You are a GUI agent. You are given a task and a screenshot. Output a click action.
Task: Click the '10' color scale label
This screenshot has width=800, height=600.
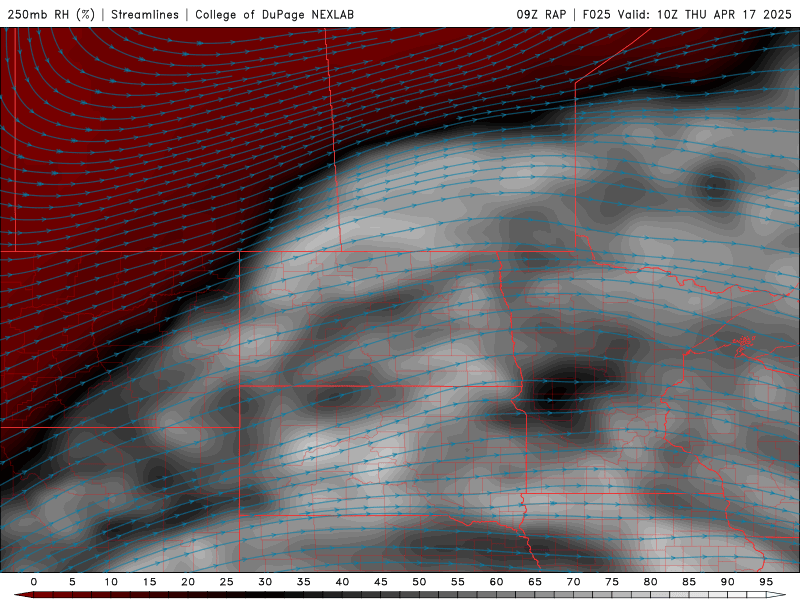(x=111, y=582)
